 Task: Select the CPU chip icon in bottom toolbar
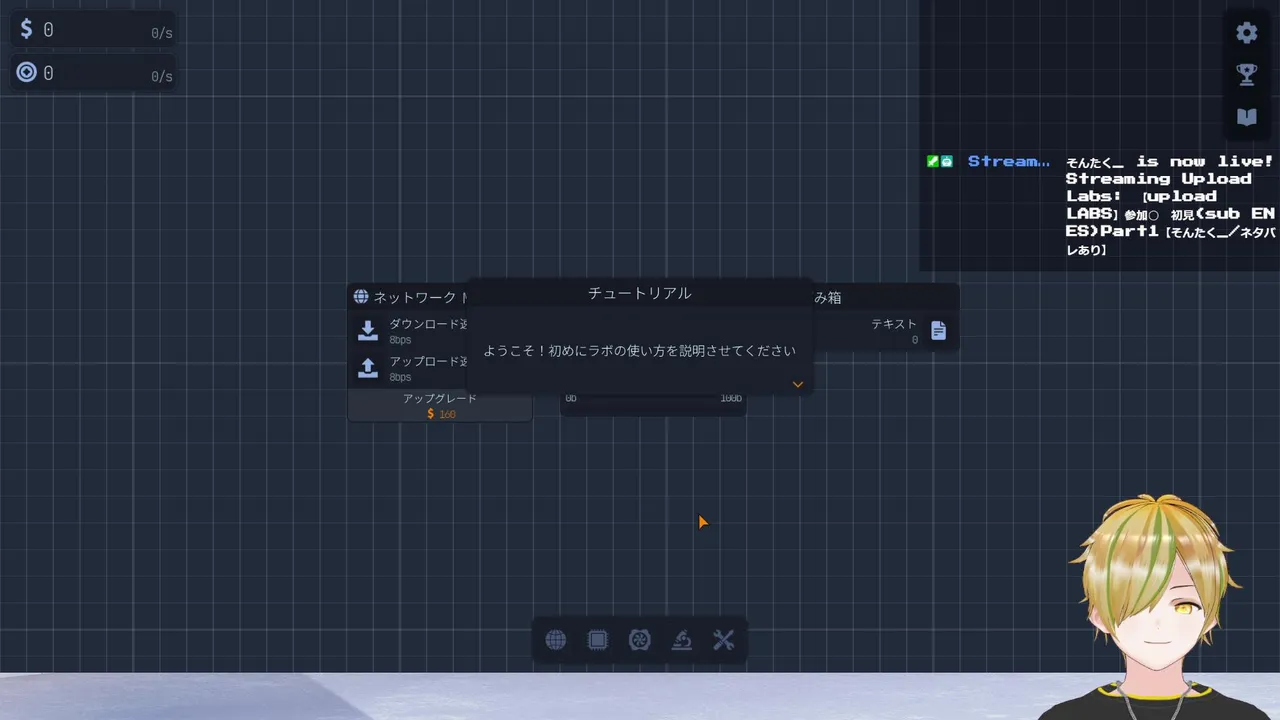coord(598,640)
